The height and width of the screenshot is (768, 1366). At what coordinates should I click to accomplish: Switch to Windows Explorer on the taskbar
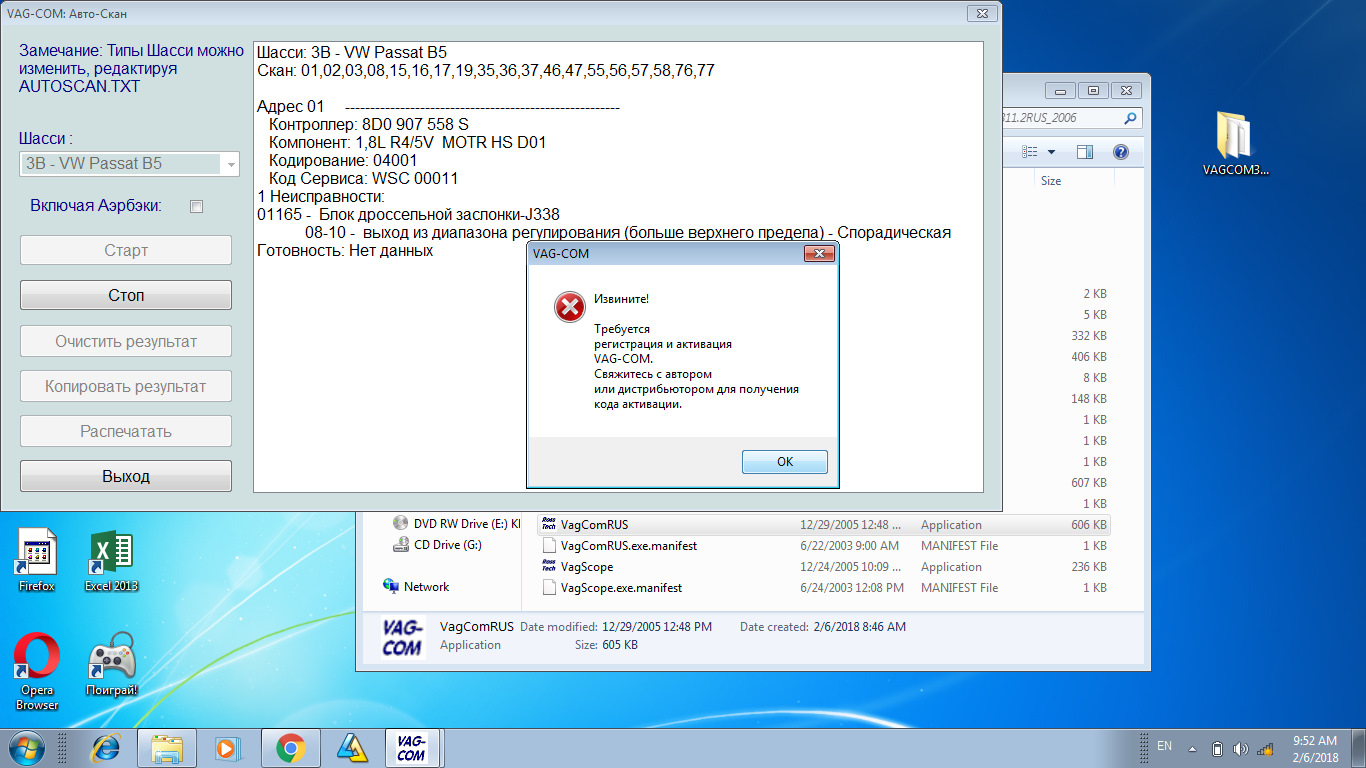tap(166, 747)
